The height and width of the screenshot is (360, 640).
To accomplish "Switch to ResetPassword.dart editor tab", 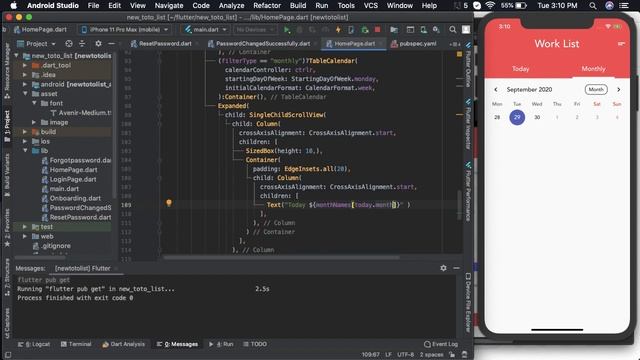I will coord(165,44).
